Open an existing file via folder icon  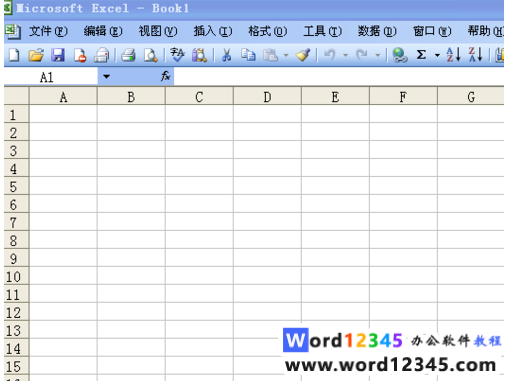(36, 55)
